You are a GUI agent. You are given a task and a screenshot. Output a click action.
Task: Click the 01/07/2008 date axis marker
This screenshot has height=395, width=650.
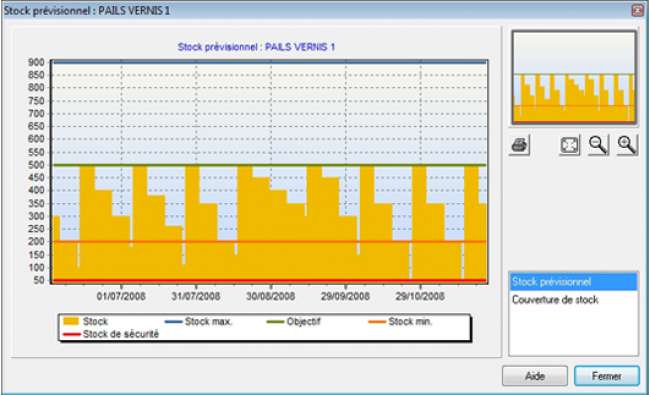click(x=121, y=296)
